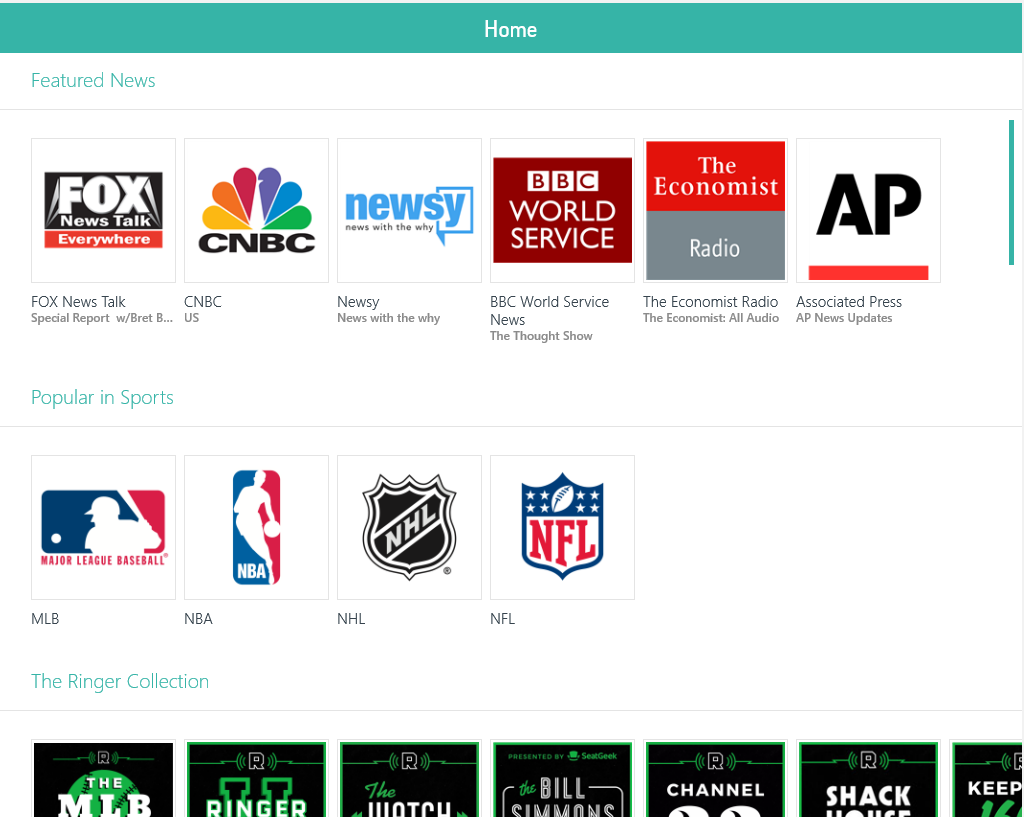
Task: Select the Newsy logo tile
Action: coord(409,210)
